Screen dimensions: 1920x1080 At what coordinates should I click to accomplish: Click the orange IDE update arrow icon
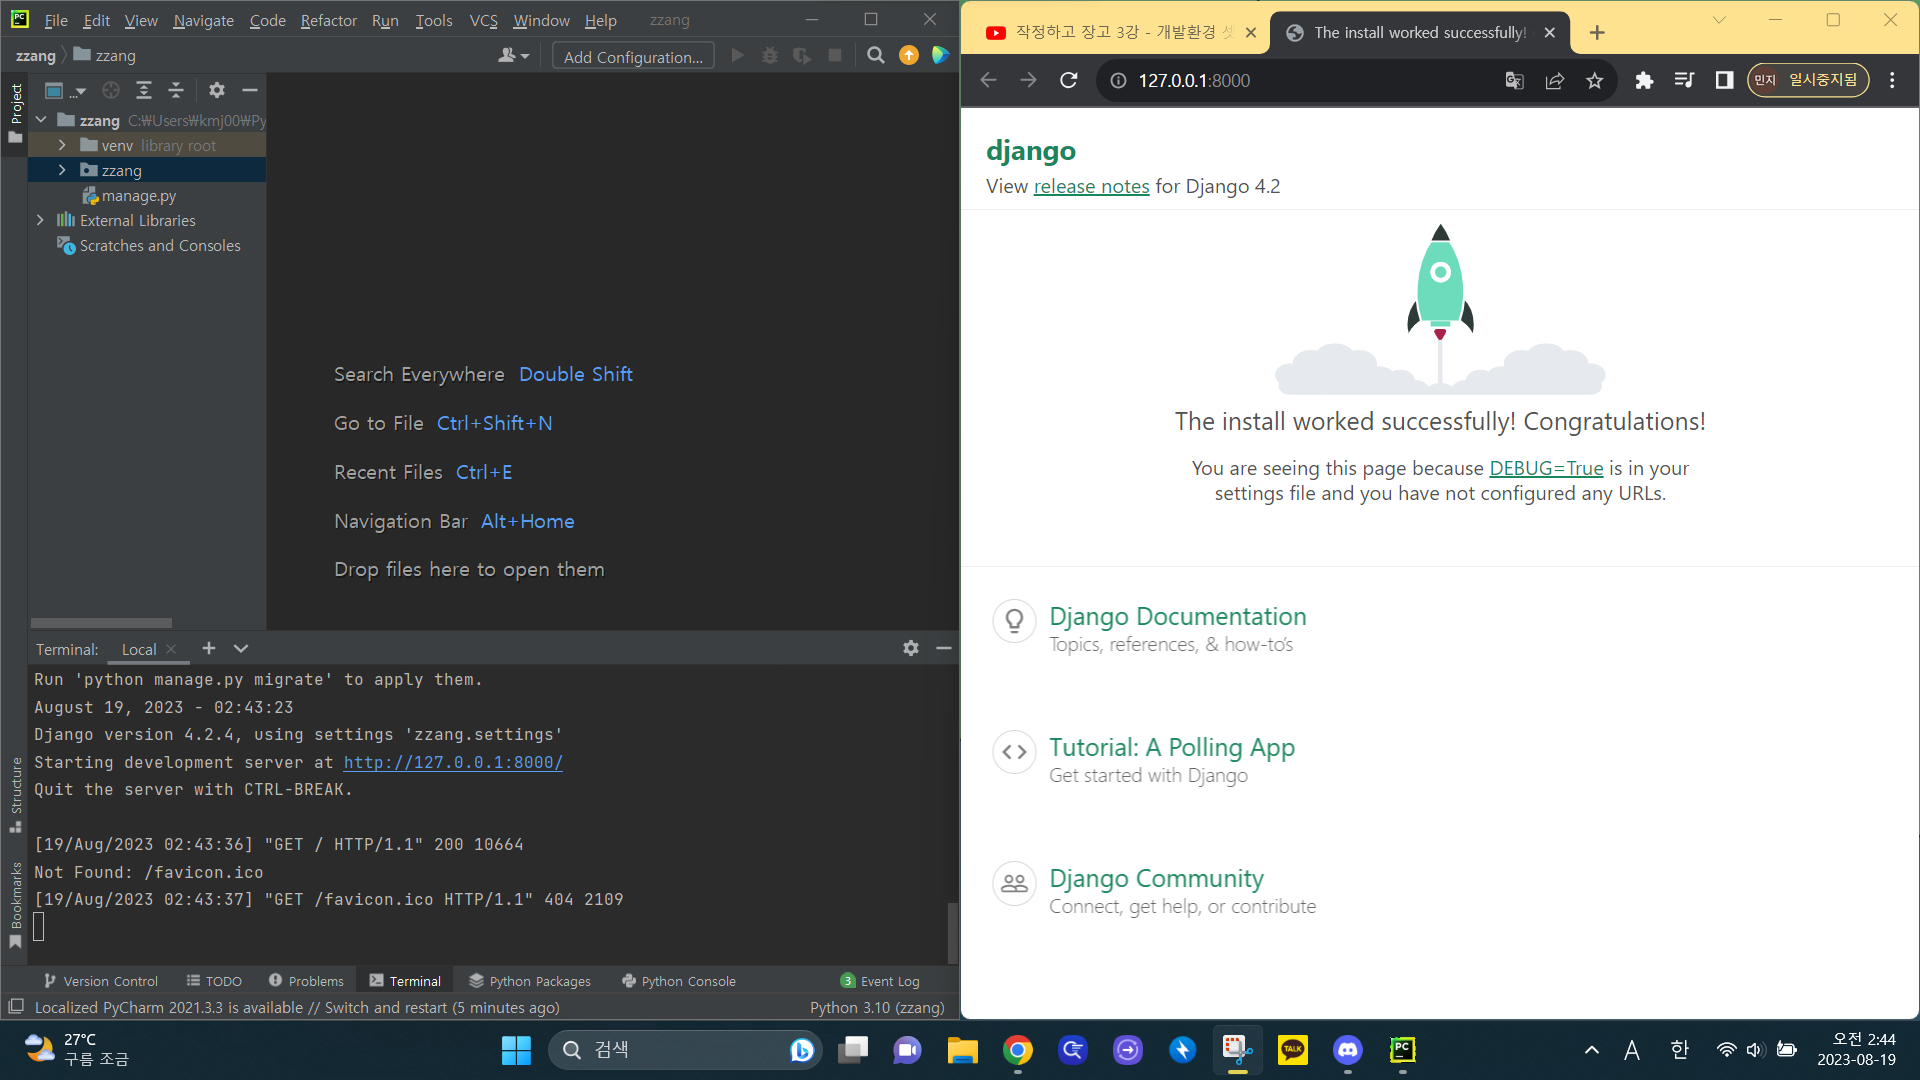(909, 56)
